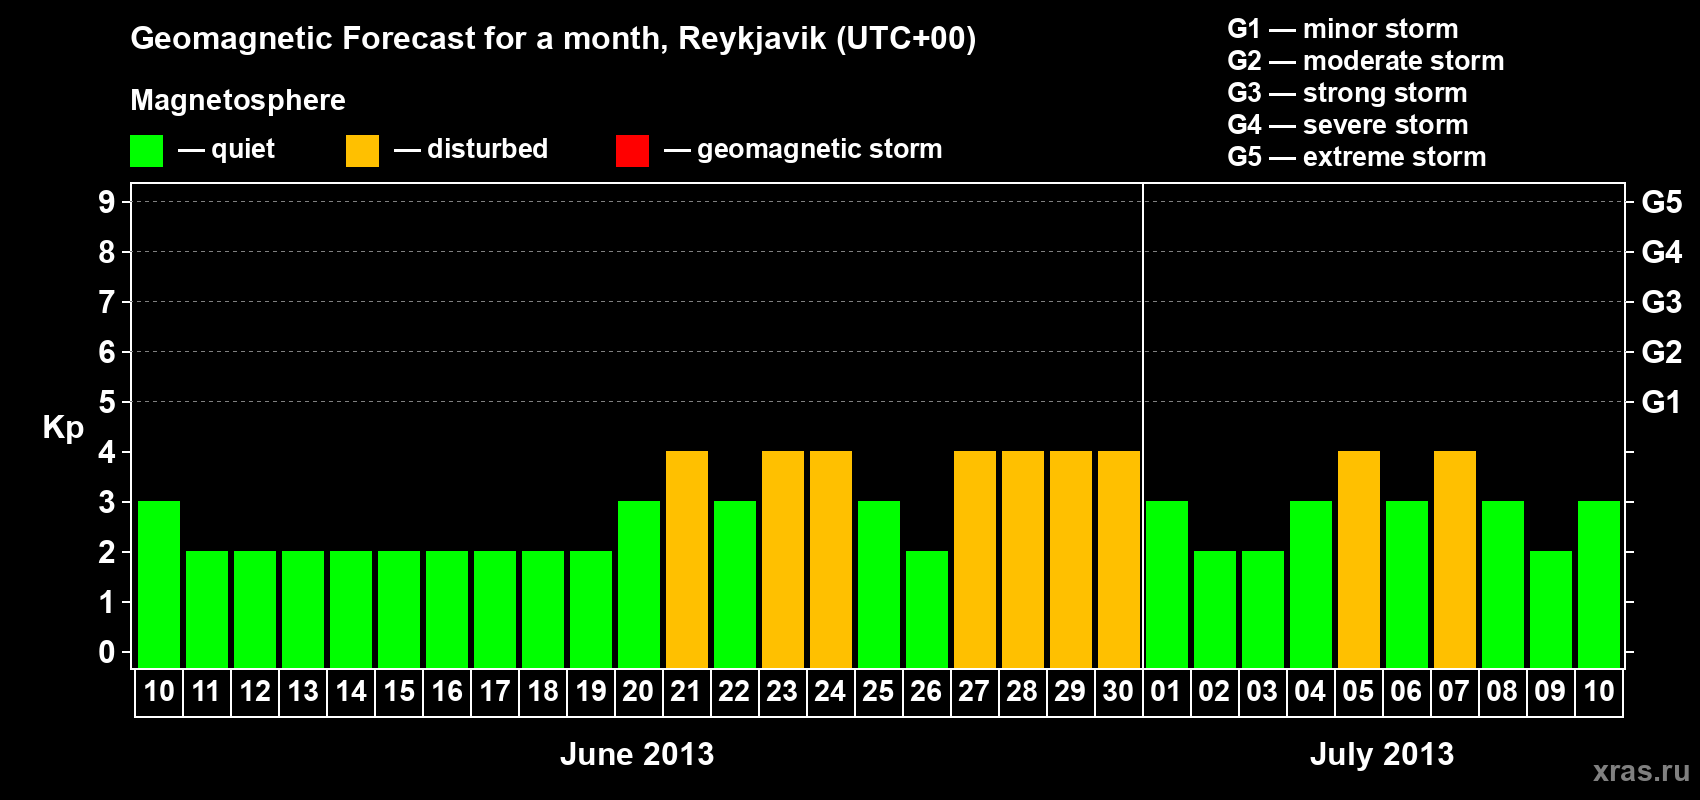Click the 'Kp' axis label

[x=63, y=428]
